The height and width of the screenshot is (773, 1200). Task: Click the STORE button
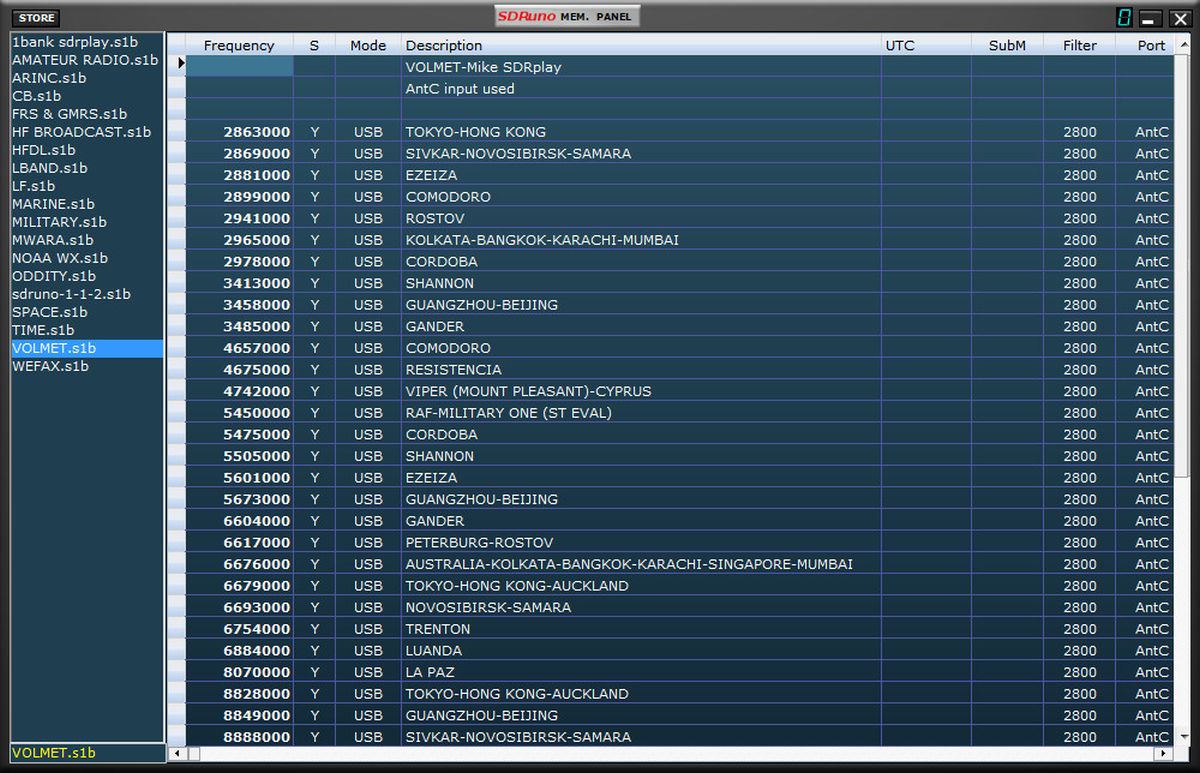[x=38, y=18]
